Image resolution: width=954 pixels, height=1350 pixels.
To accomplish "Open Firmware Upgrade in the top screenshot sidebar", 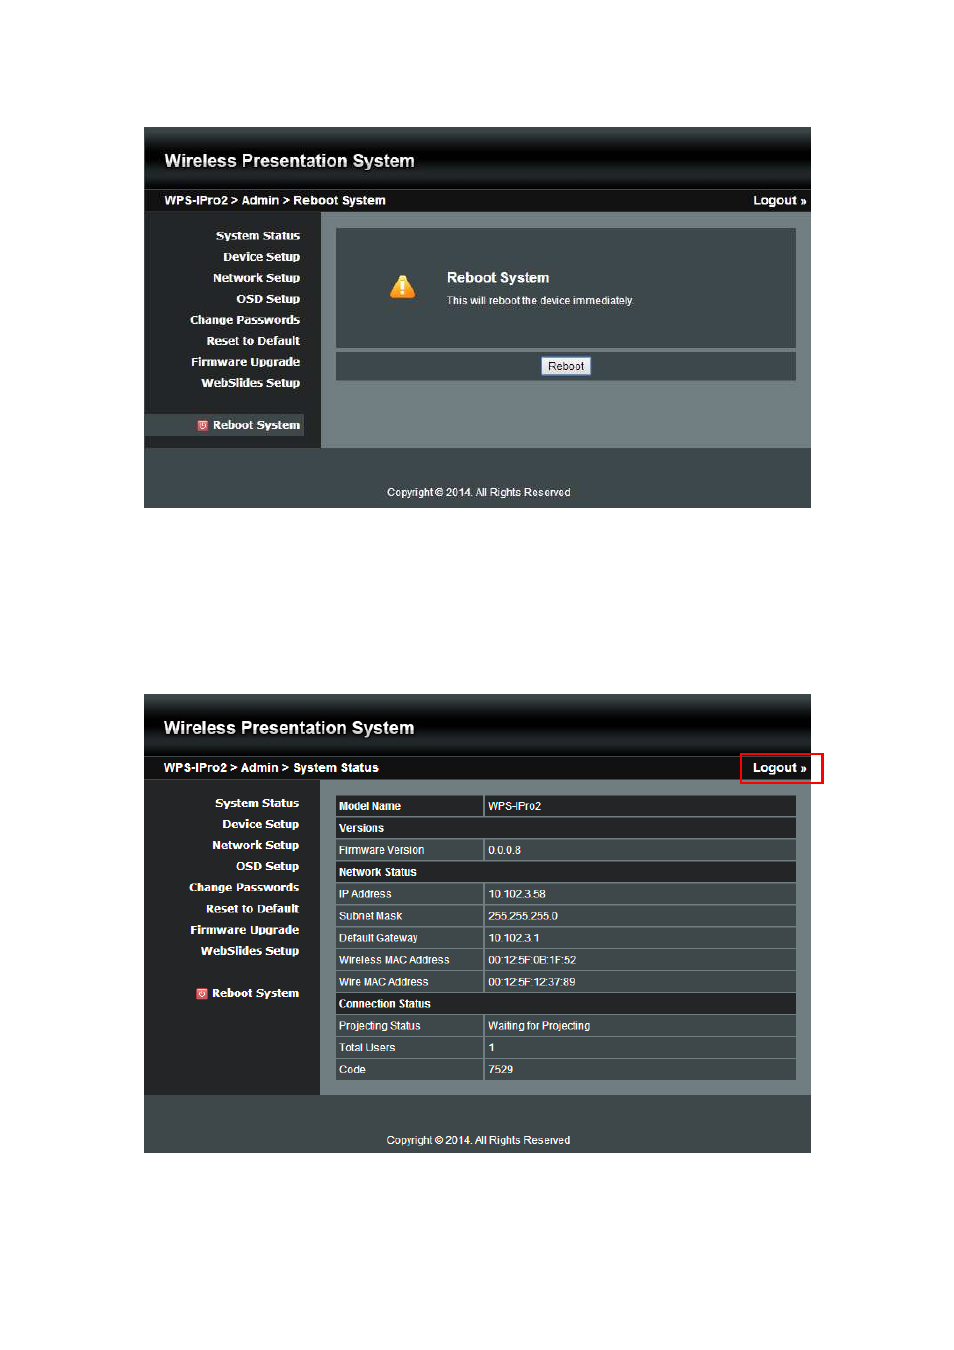I will point(245,362).
